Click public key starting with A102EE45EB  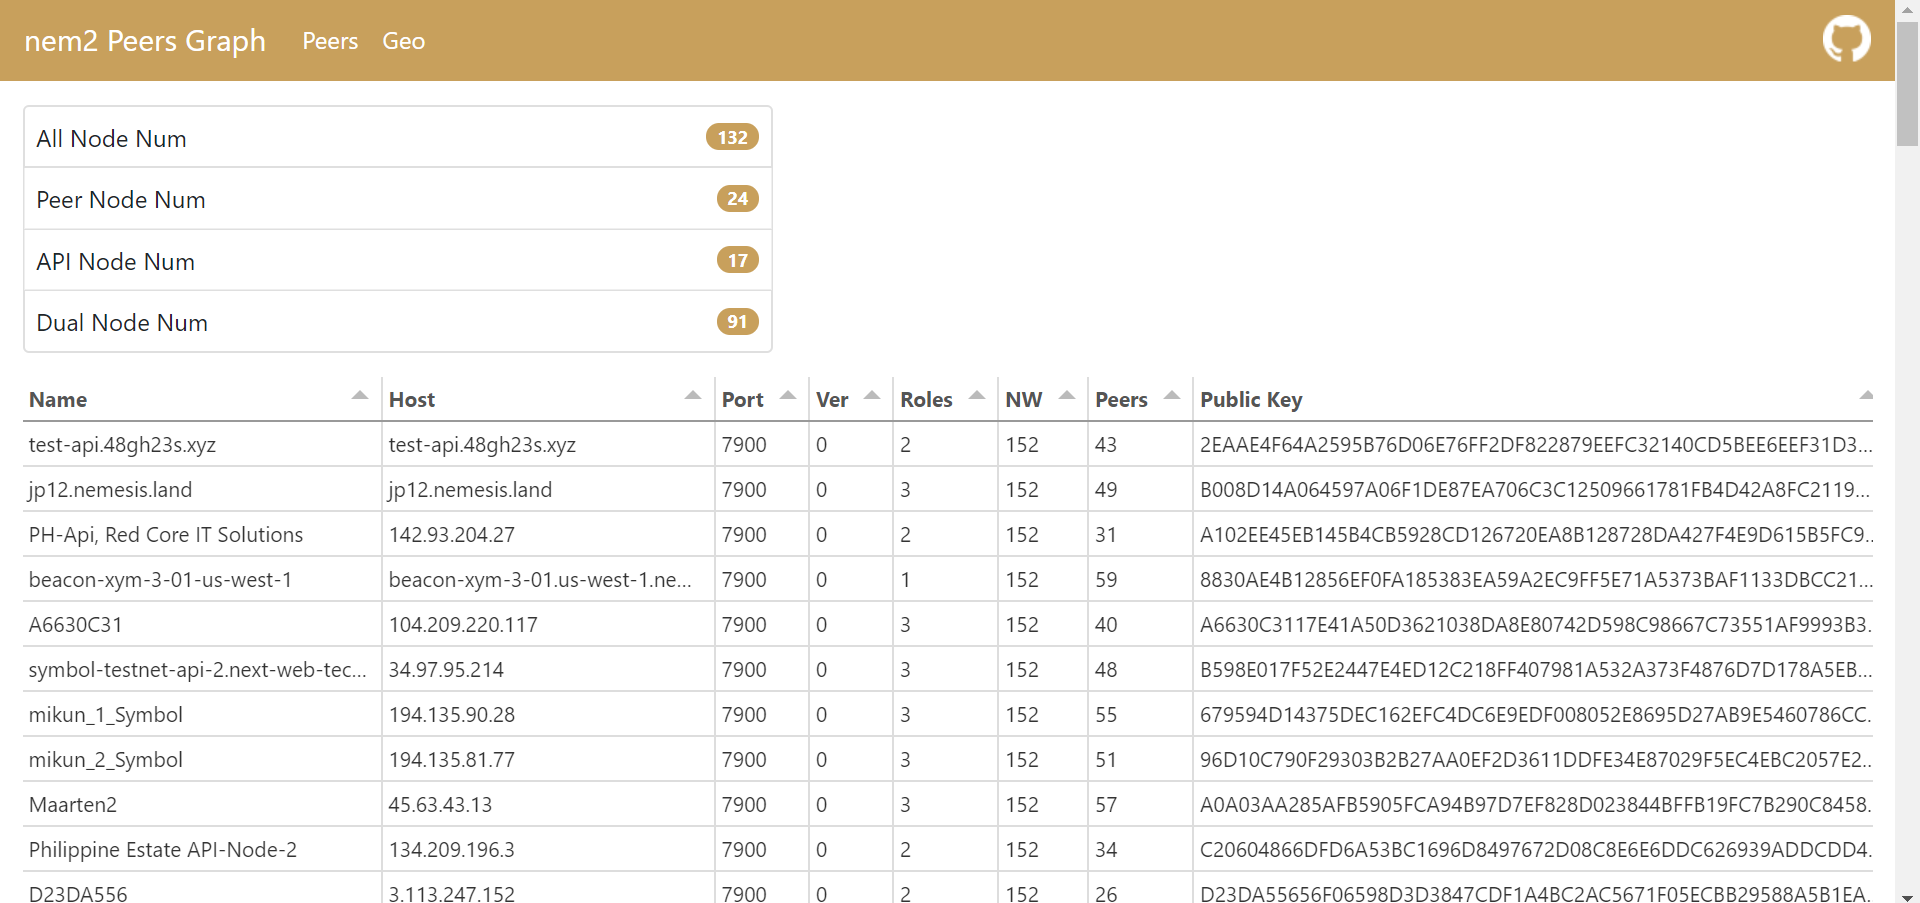point(1533,534)
